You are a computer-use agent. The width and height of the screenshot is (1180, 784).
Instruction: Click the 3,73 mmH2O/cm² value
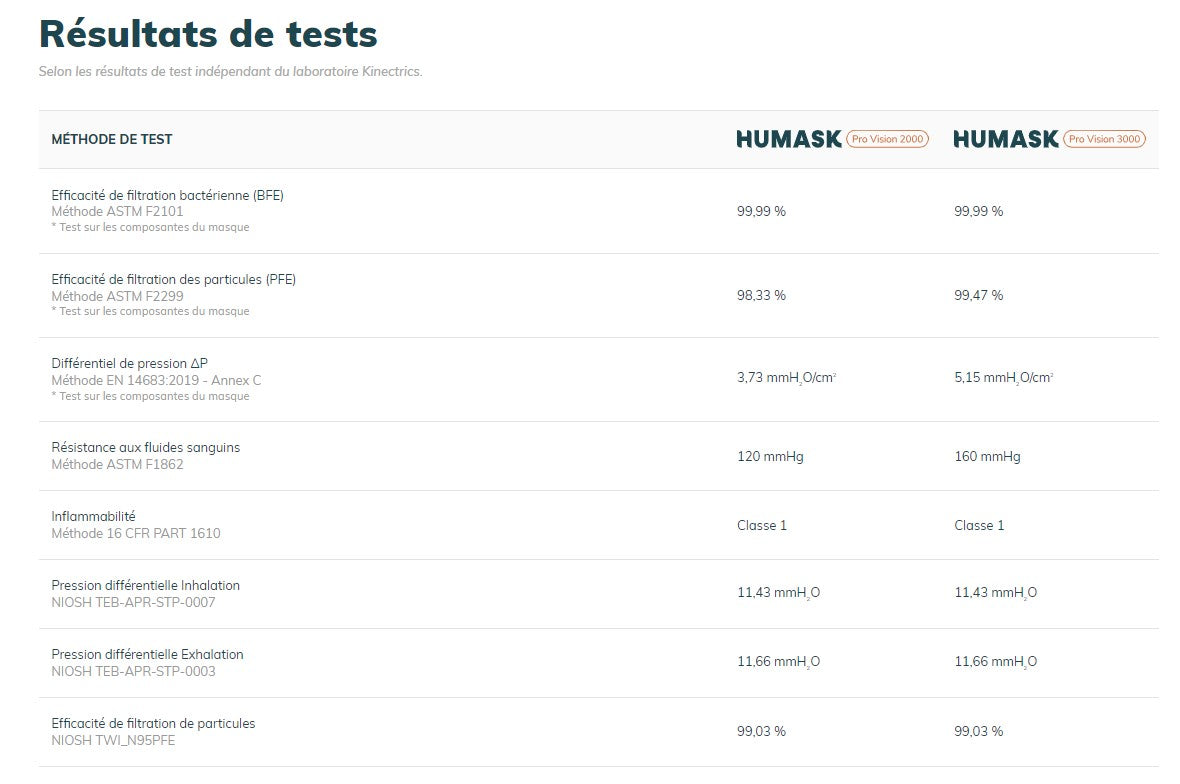pyautogui.click(x=786, y=378)
